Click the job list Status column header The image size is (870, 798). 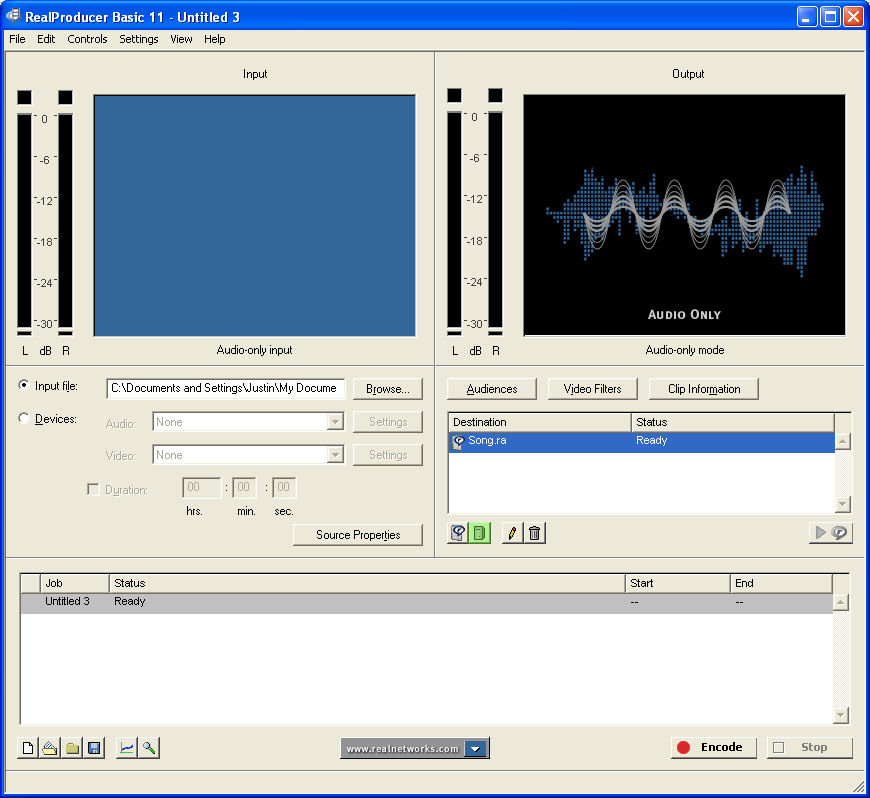coord(367,583)
